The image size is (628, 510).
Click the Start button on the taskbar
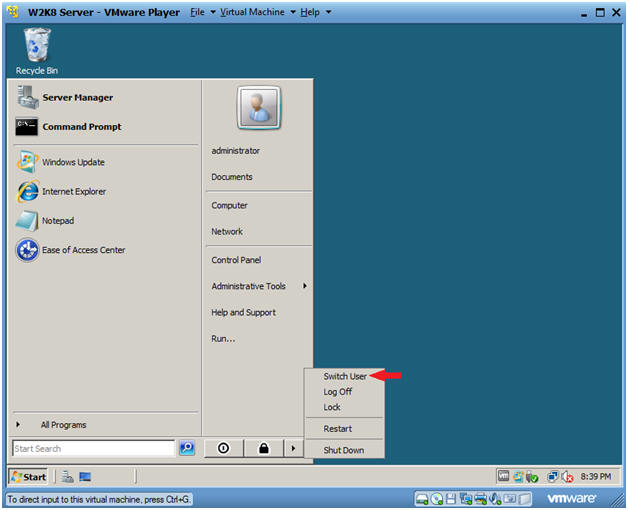click(x=28, y=477)
